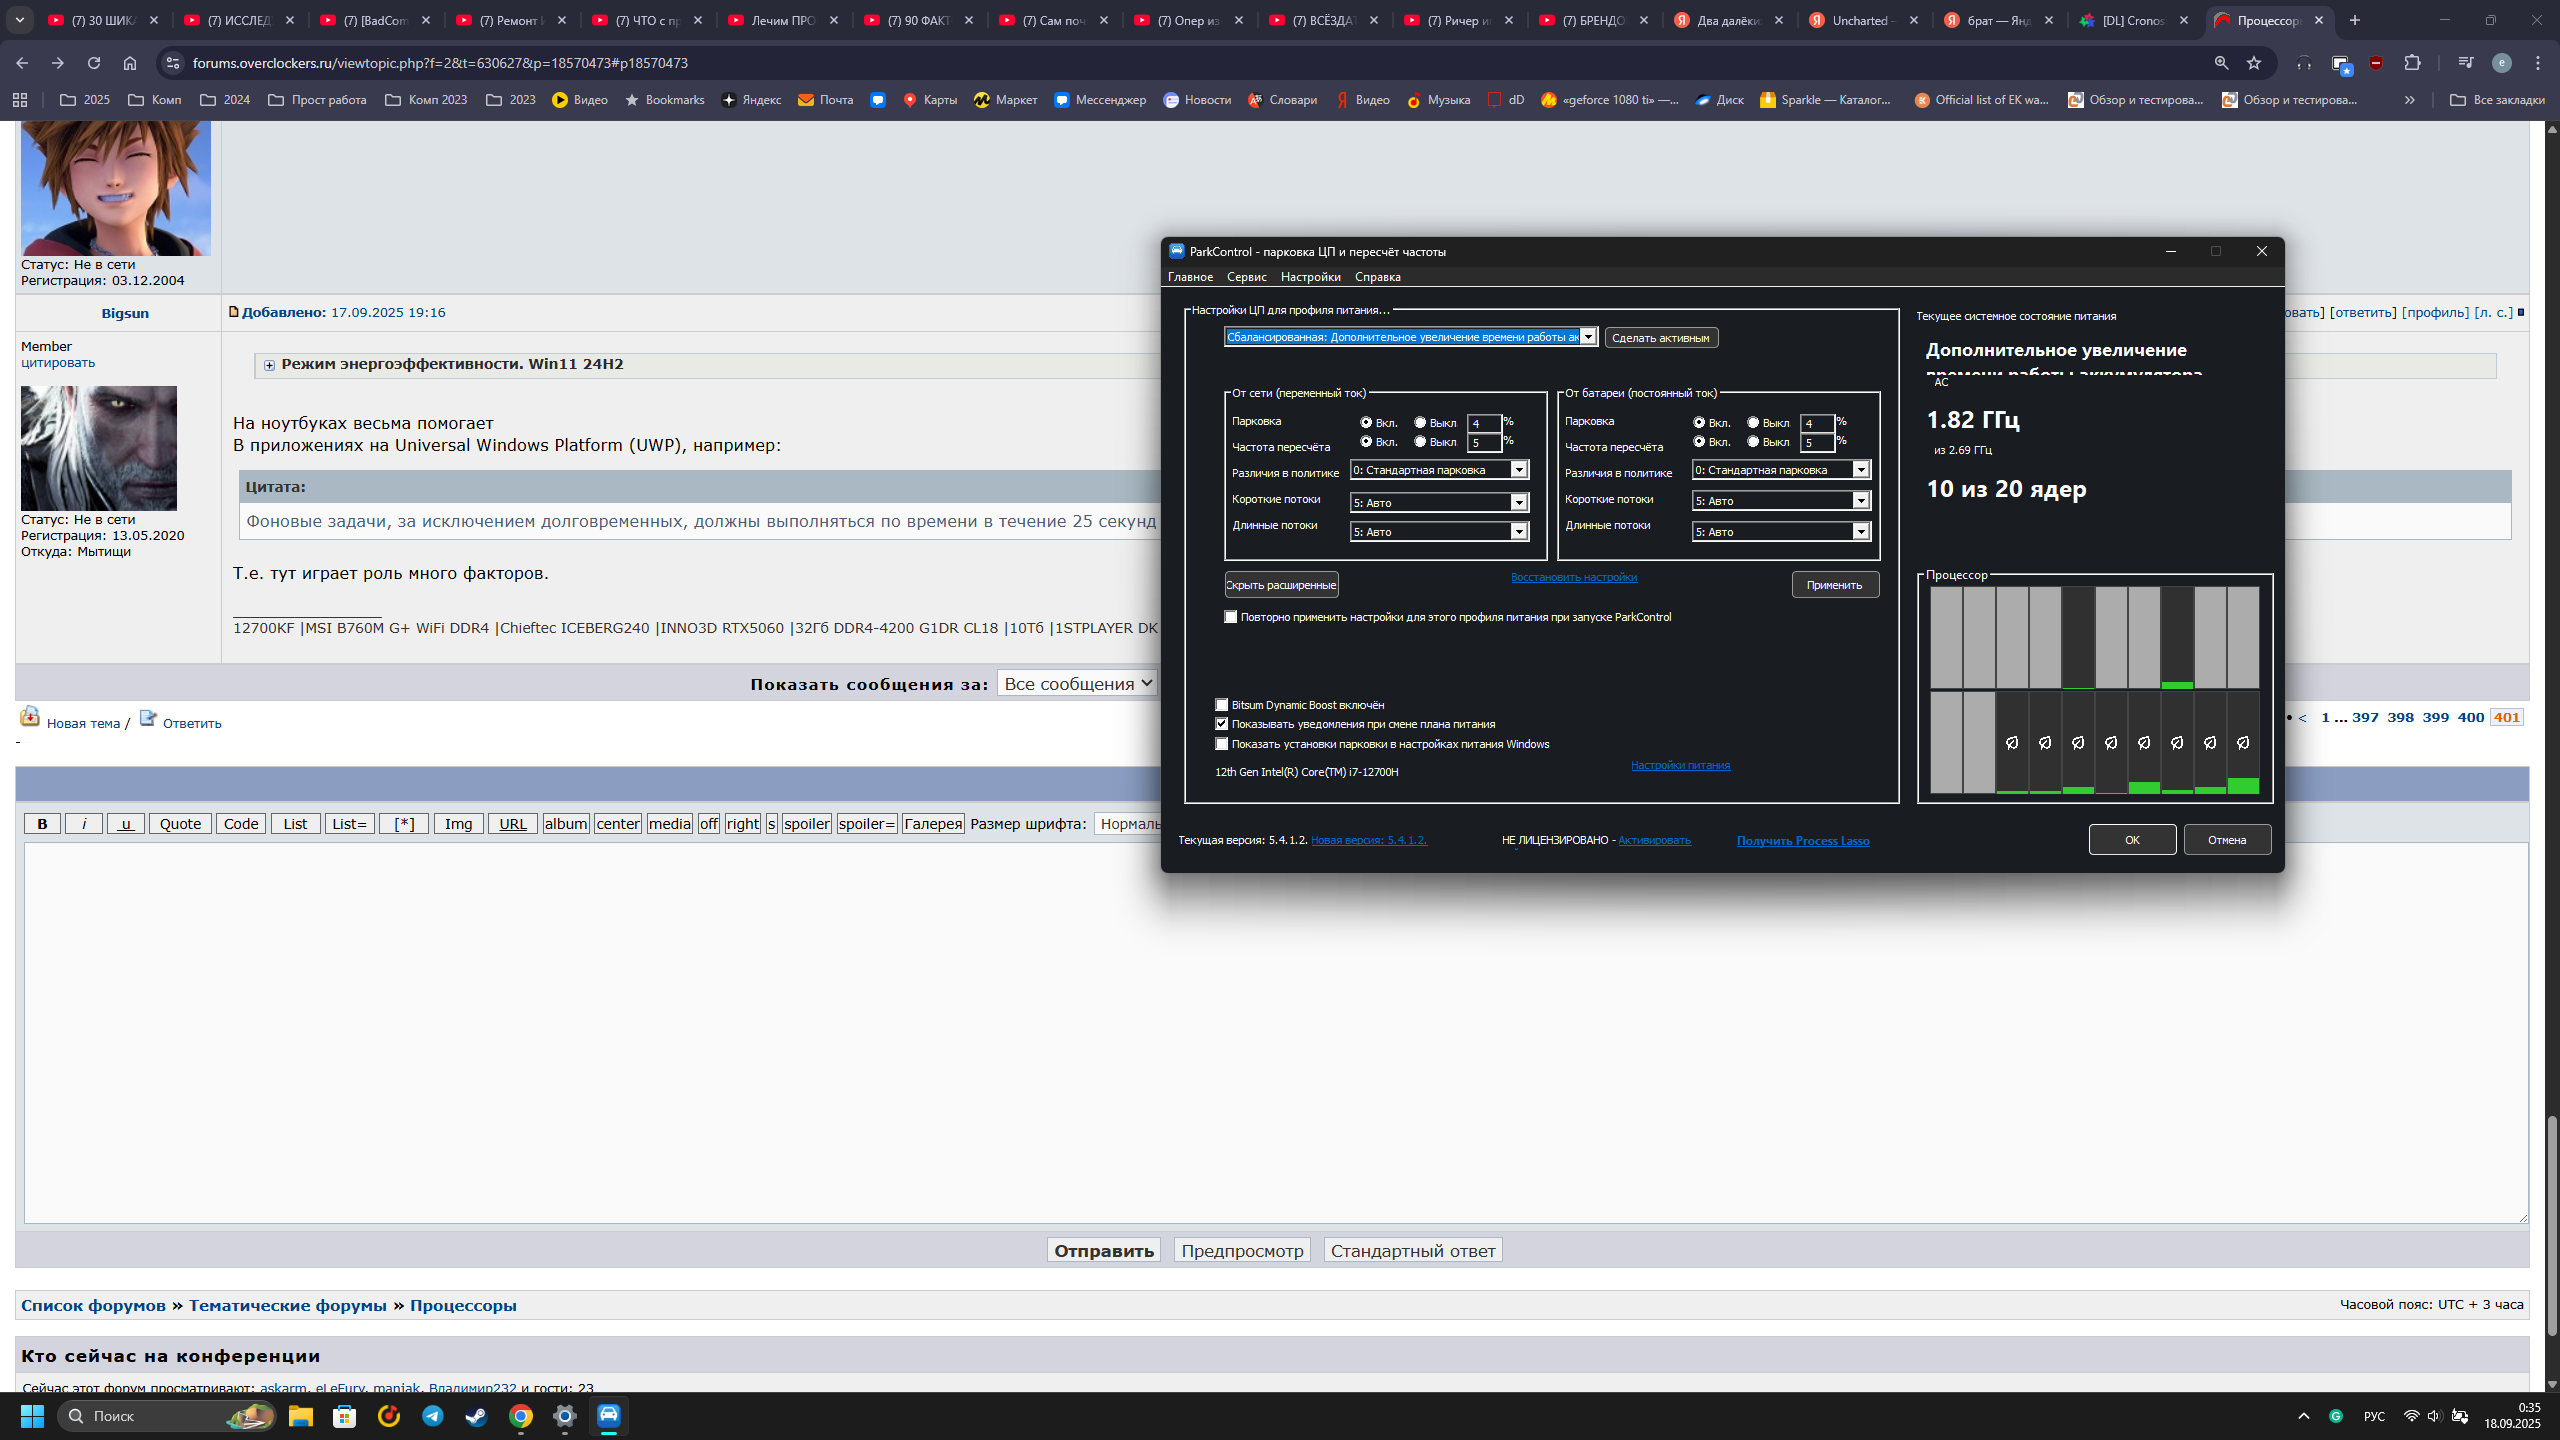Click the New topic icon on the forum

coord(30,718)
